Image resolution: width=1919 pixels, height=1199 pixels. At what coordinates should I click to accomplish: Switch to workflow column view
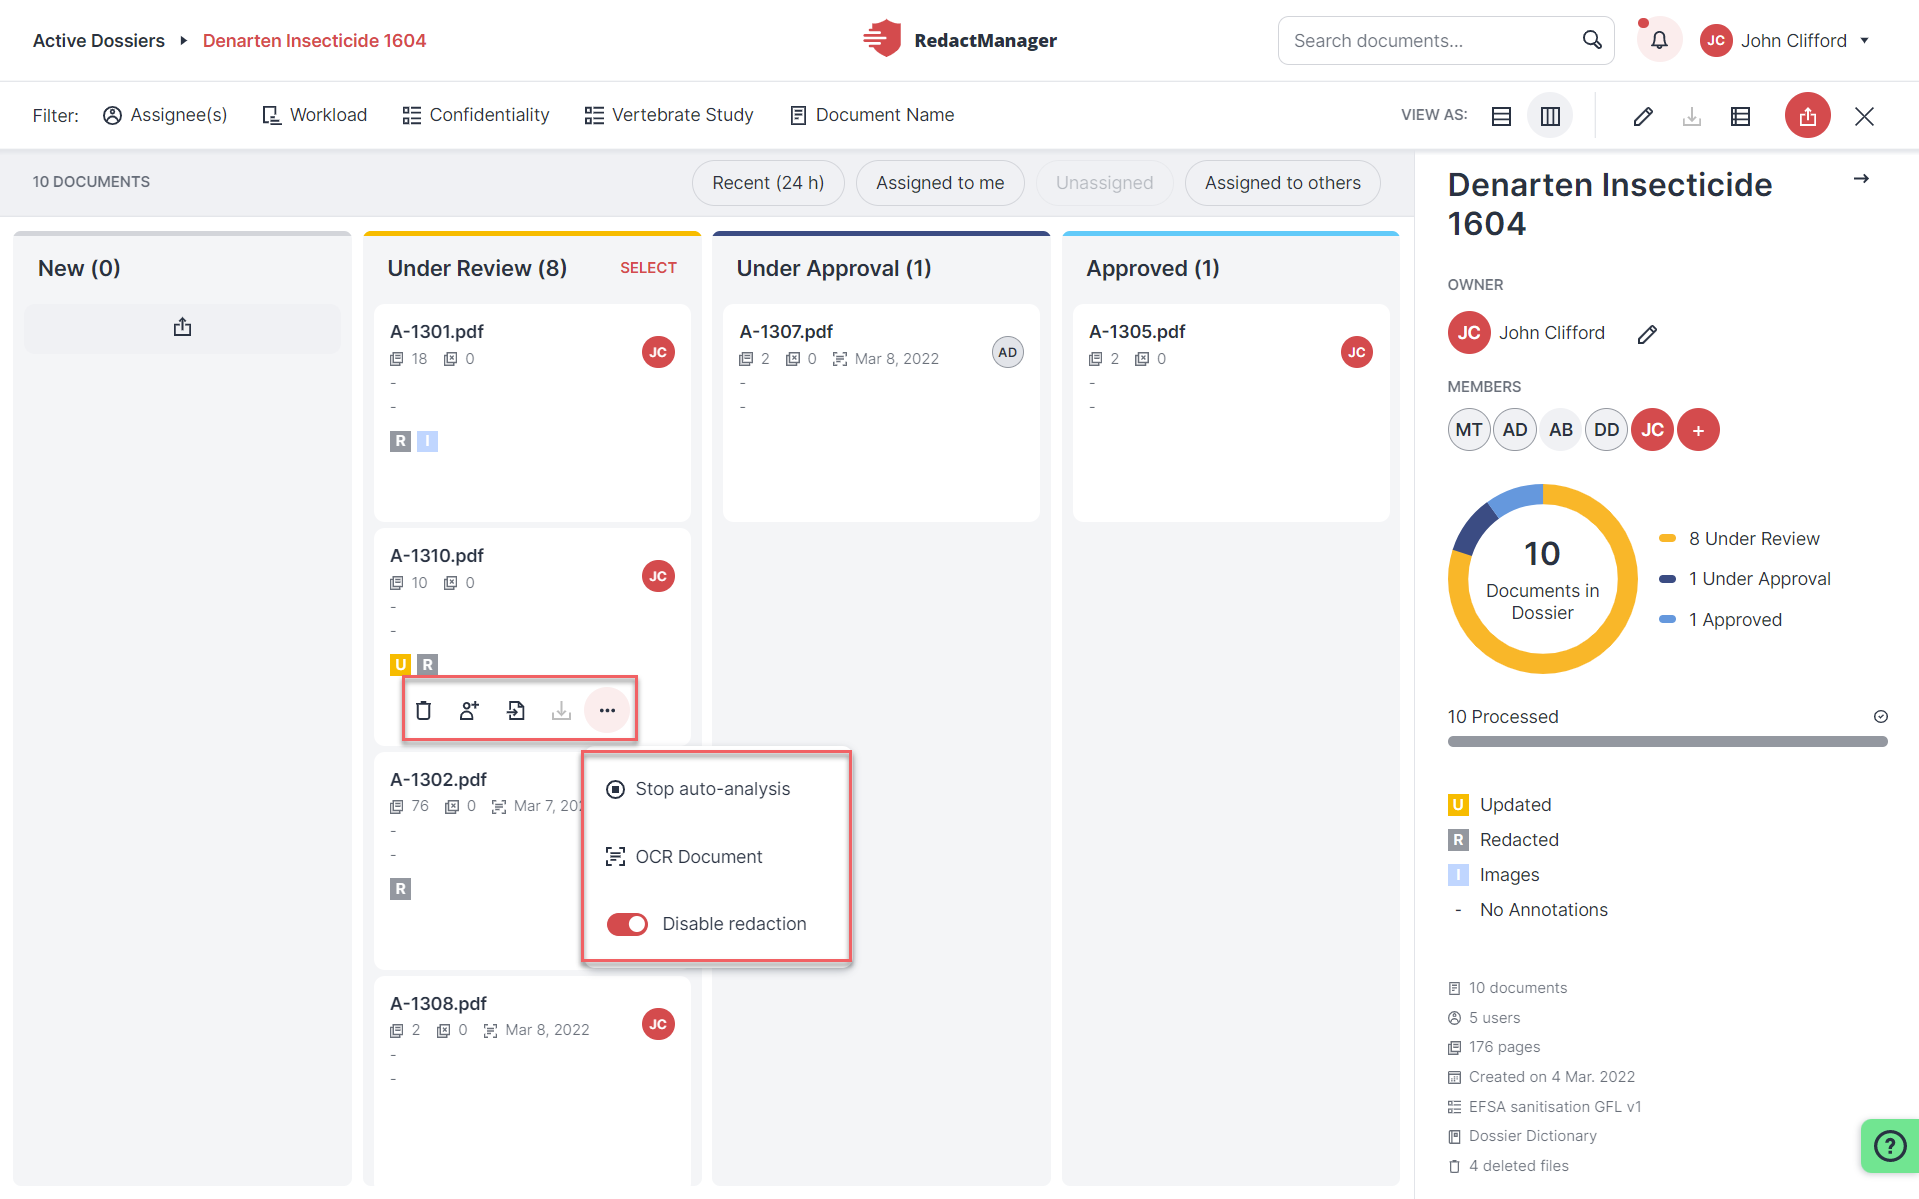tap(1550, 116)
